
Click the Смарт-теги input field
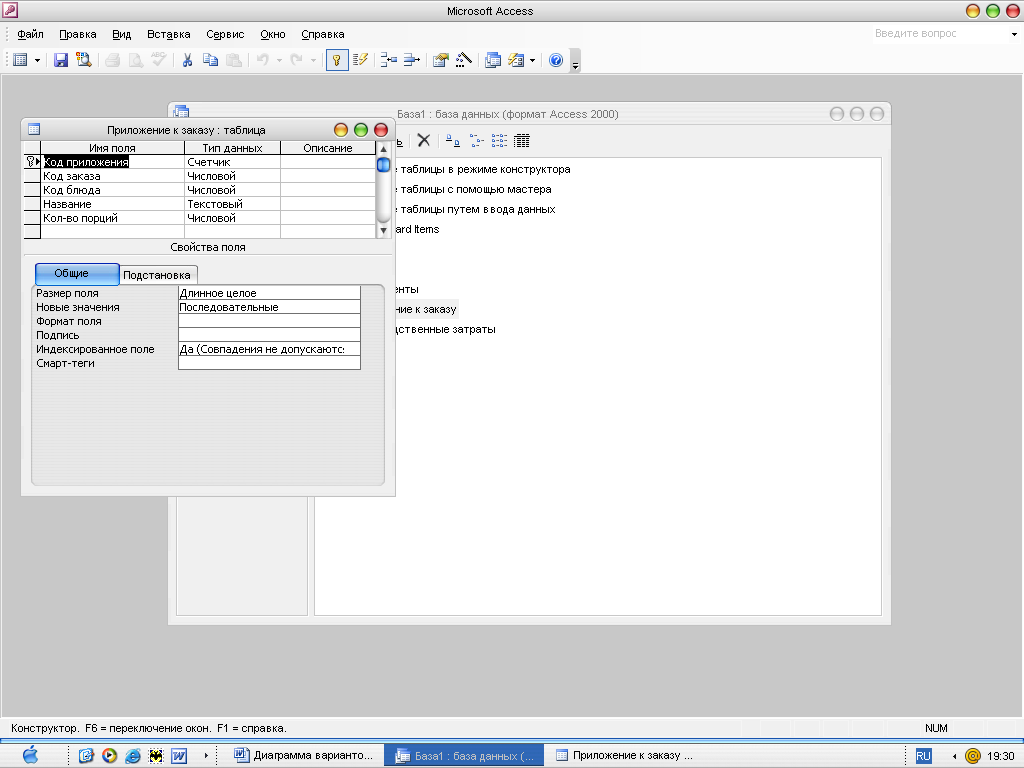tap(269, 363)
